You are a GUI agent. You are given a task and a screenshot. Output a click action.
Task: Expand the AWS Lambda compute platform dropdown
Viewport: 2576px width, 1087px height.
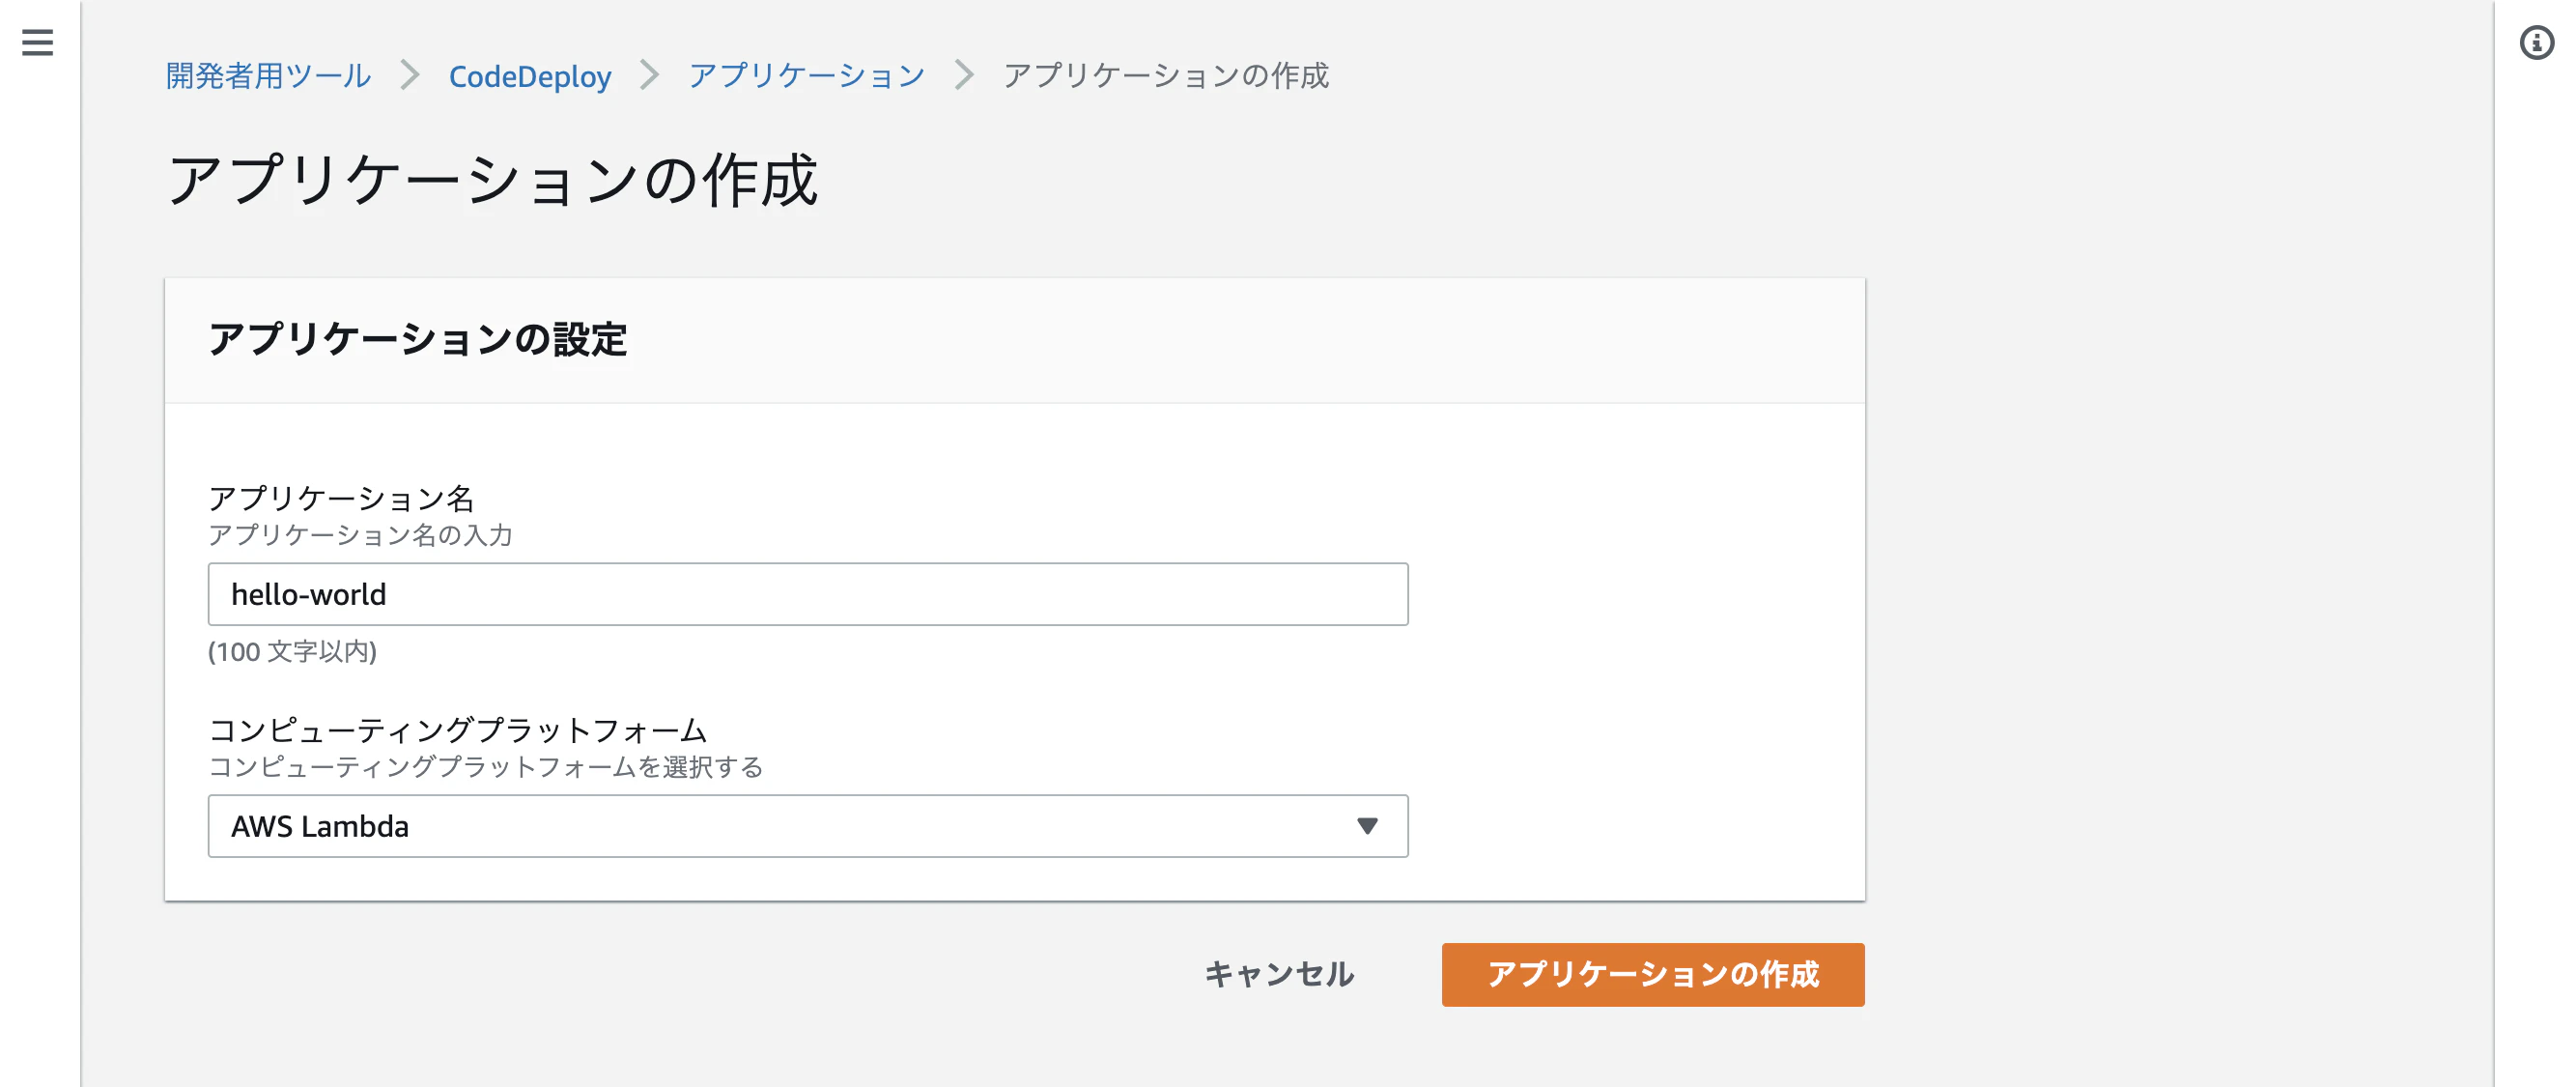[x=808, y=826]
